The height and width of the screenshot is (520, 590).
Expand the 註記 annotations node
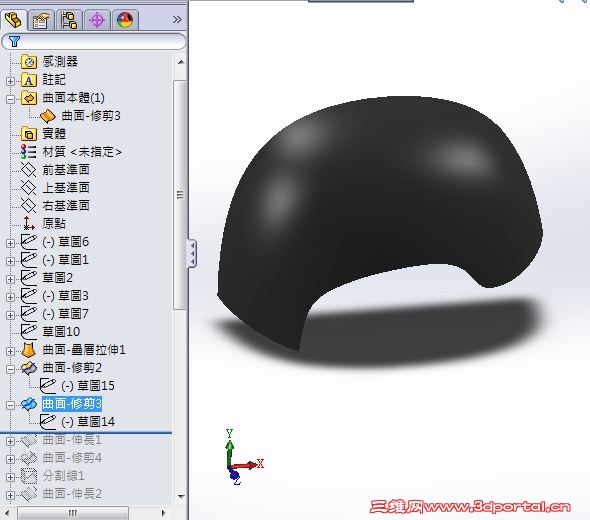tap(11, 81)
